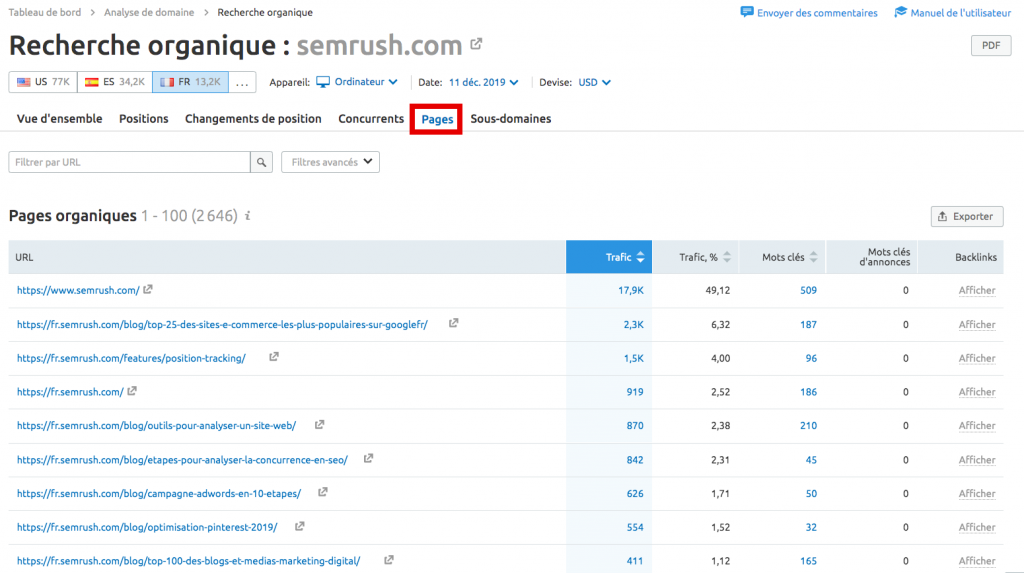The image size is (1024, 573).
Task: Switch to Vue d'ensemble tab
Action: coord(59,119)
